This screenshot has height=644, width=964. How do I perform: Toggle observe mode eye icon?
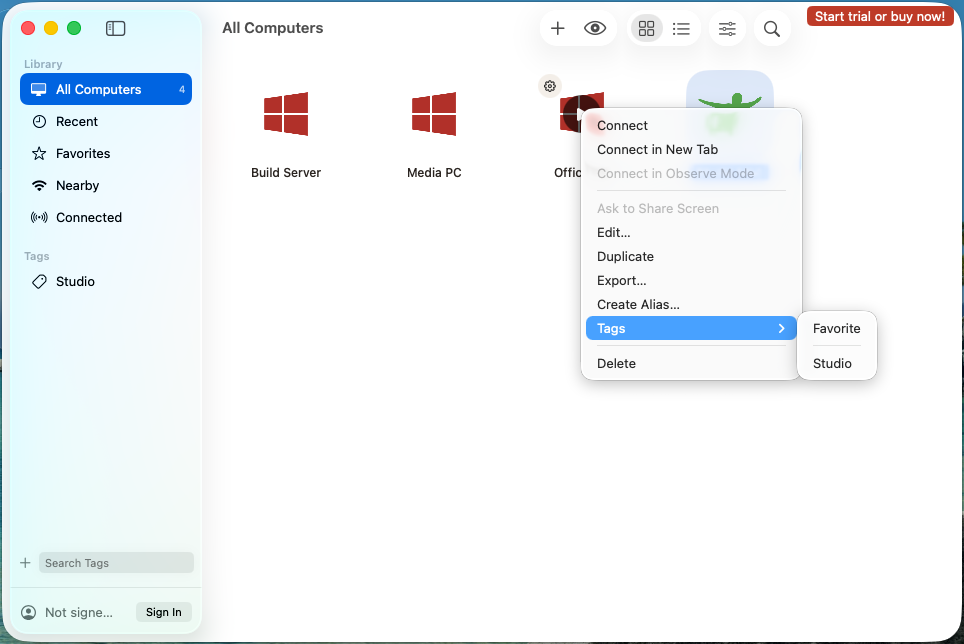click(595, 28)
